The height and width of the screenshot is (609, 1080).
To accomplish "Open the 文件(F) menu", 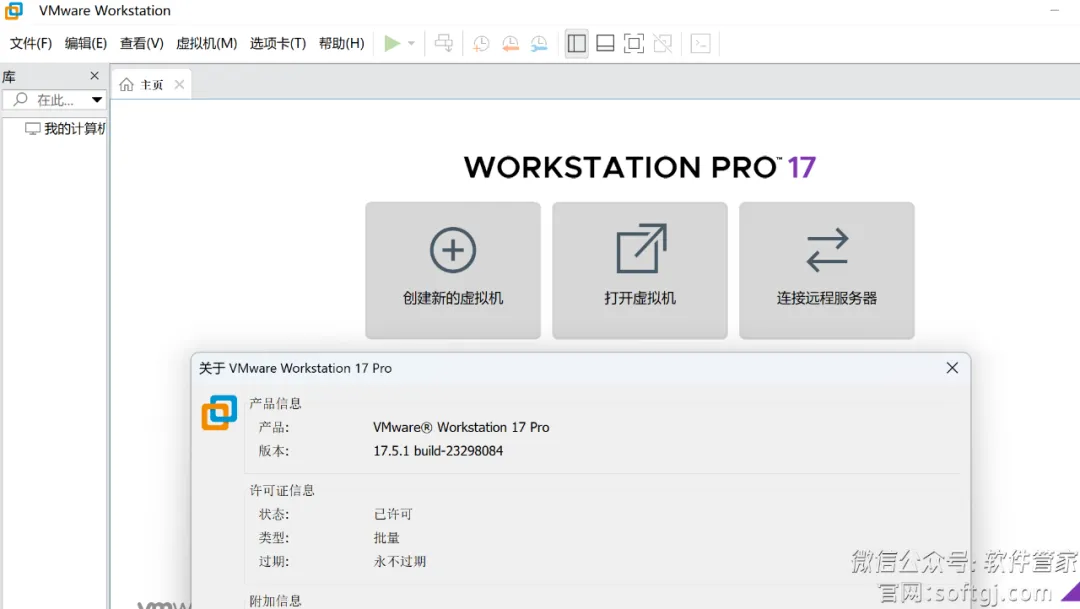I will click(x=31, y=43).
